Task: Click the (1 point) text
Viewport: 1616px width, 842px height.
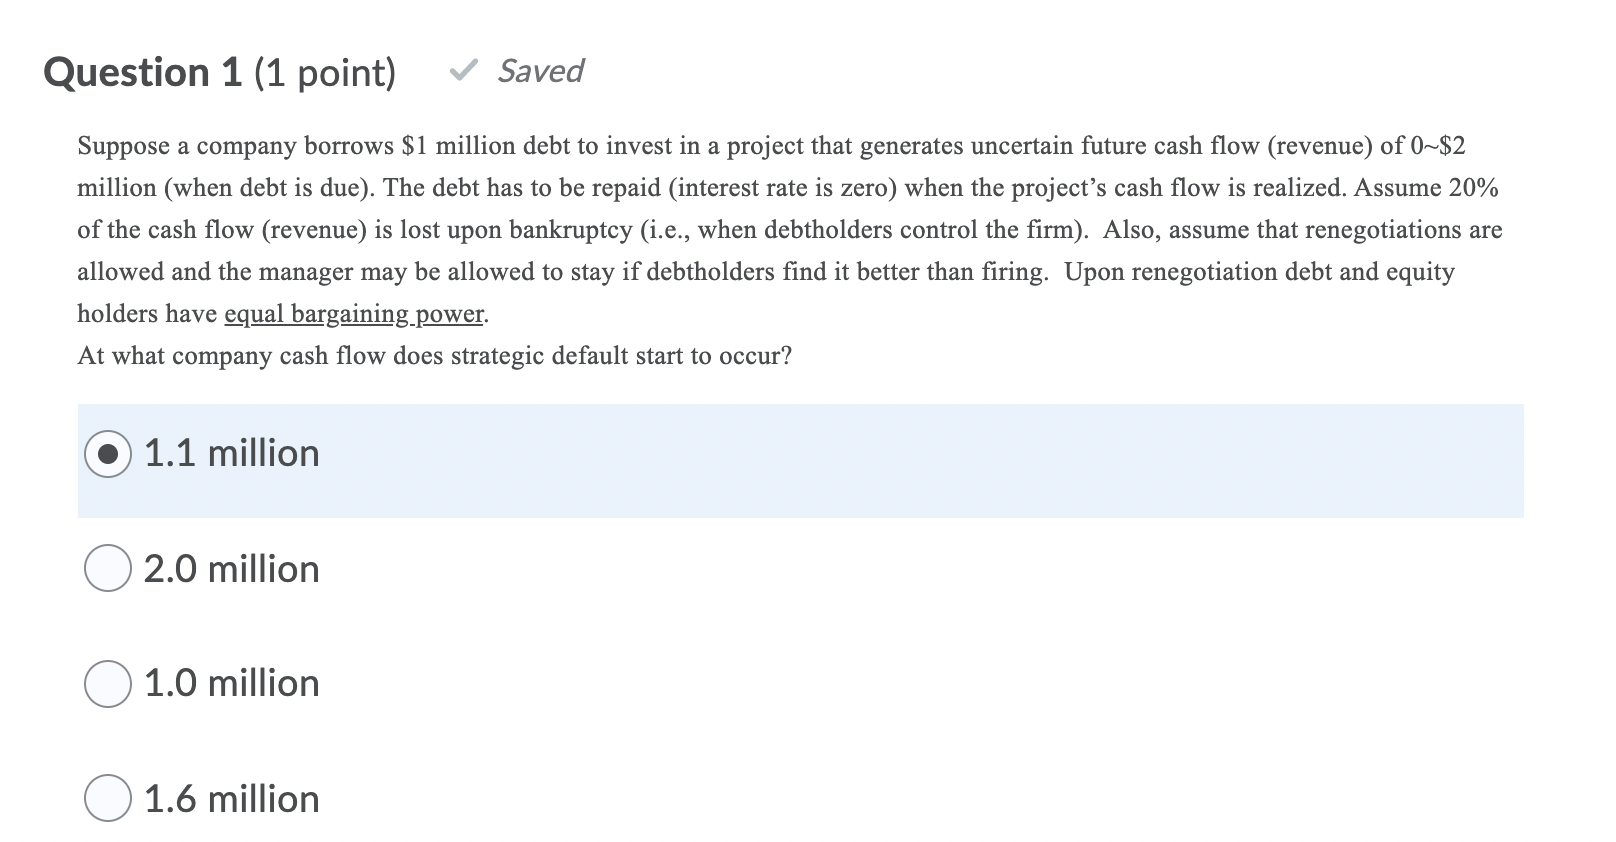Action: pyautogui.click(x=325, y=71)
